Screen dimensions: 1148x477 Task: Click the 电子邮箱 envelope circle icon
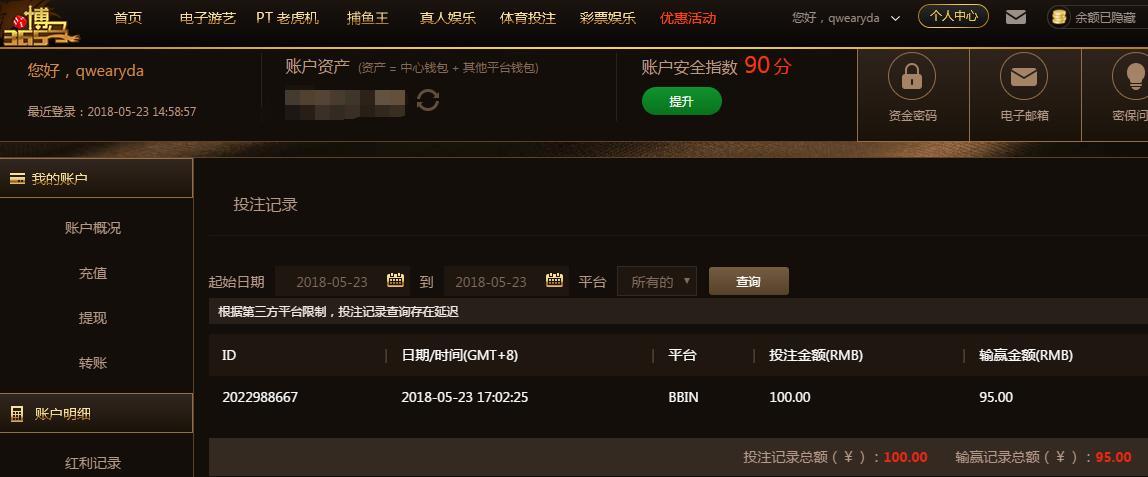[1024, 76]
